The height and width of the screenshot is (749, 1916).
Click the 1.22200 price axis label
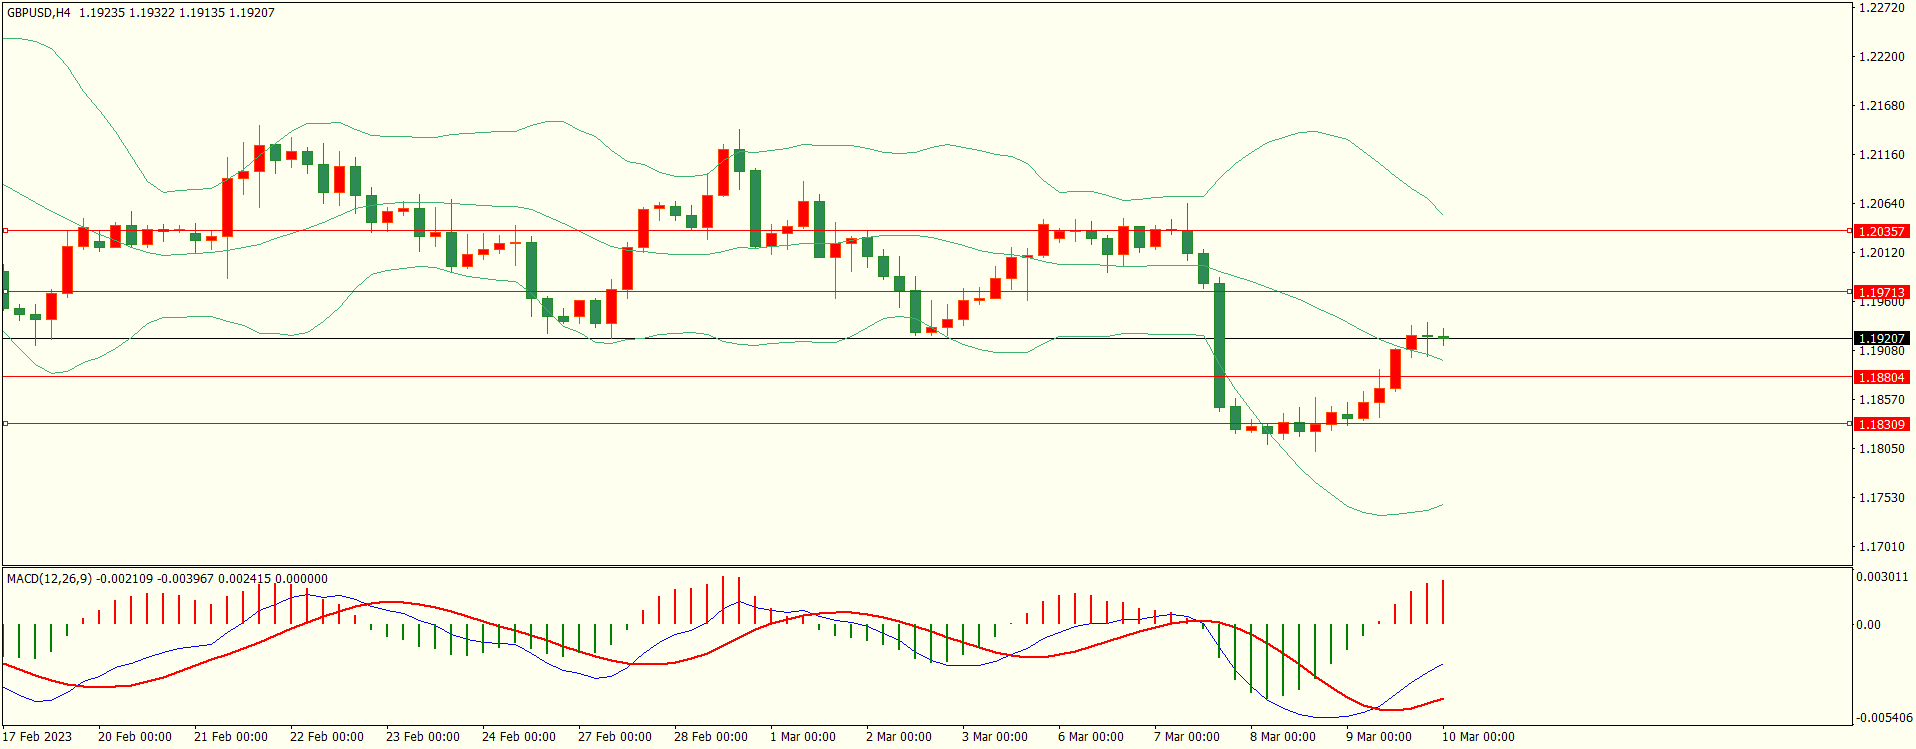[1881, 57]
